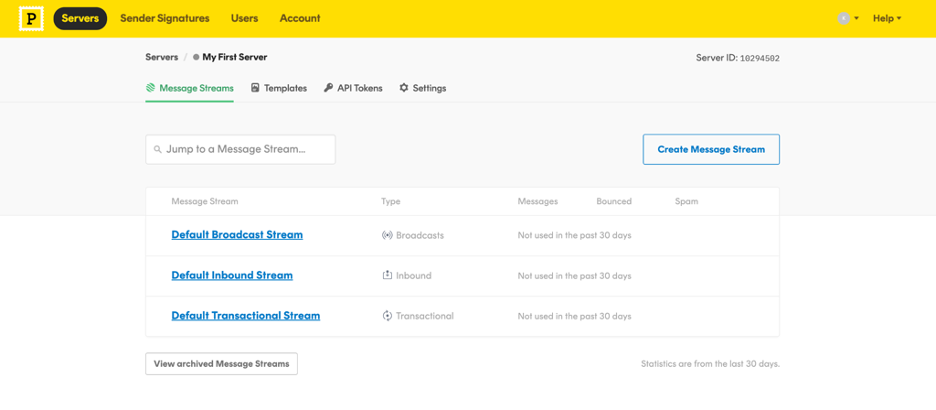Open the Account menu item
This screenshot has width=936, height=410.
click(x=300, y=18)
